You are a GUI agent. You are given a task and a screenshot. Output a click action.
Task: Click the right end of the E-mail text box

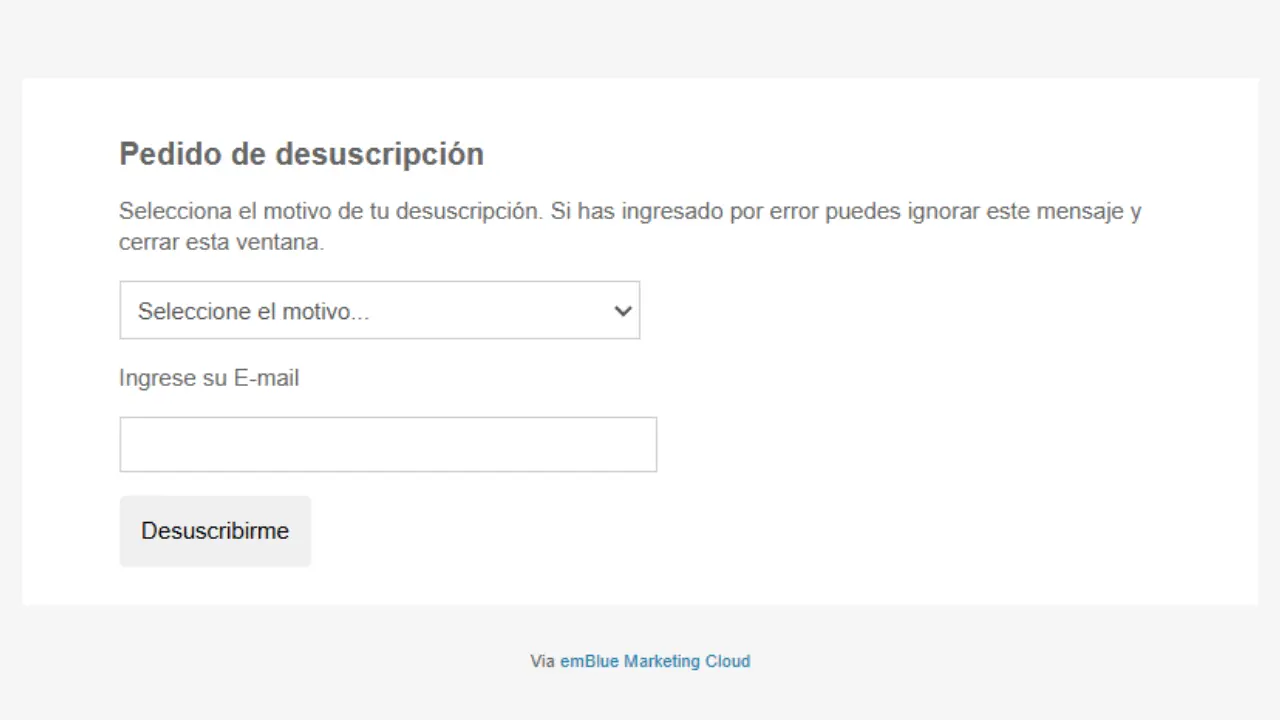click(646, 444)
